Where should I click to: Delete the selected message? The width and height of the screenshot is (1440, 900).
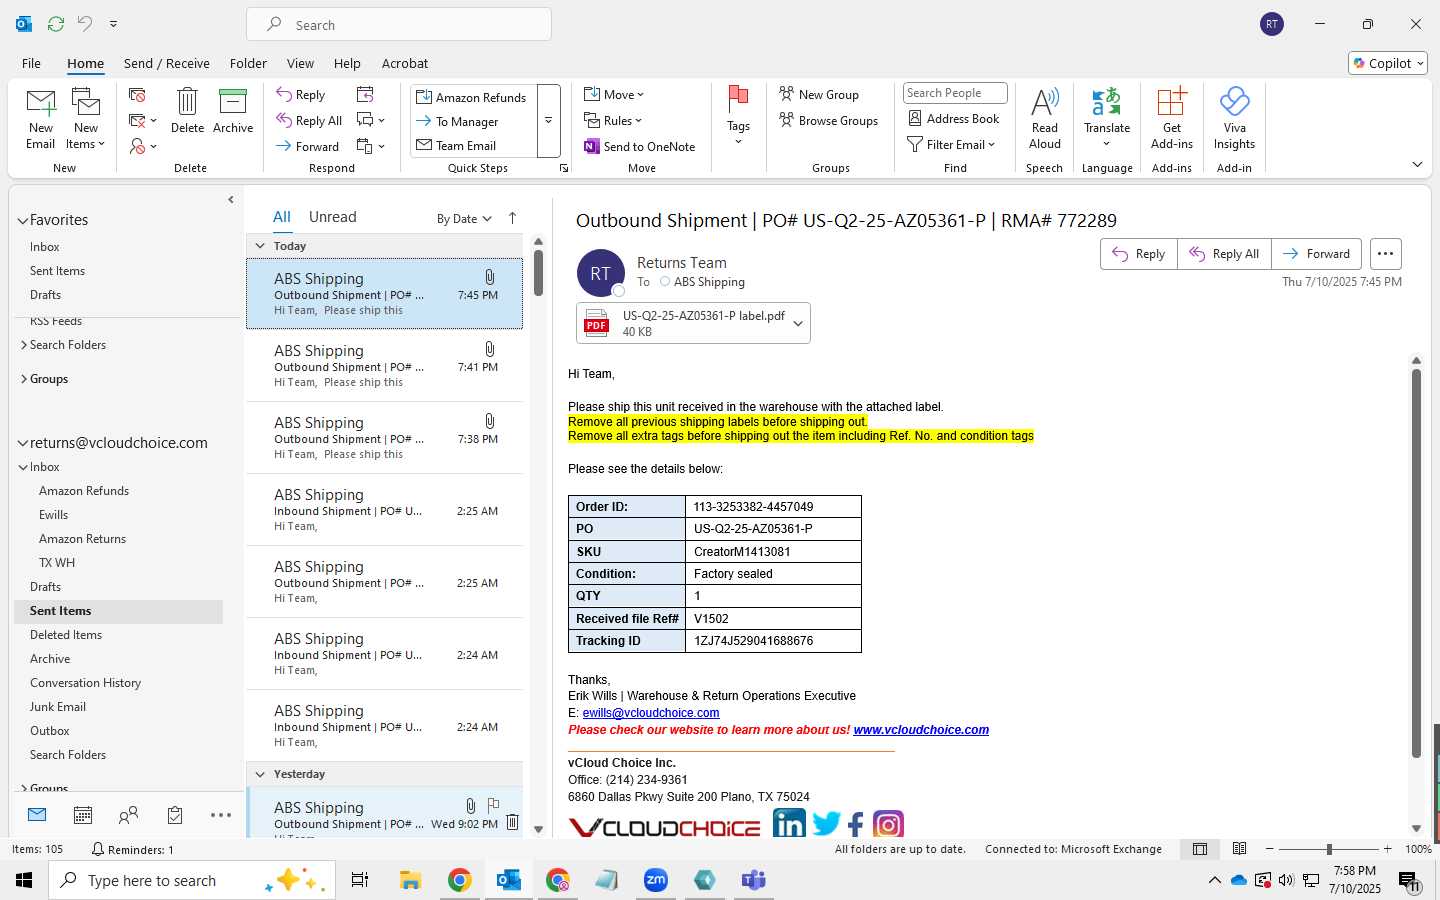coord(187,111)
